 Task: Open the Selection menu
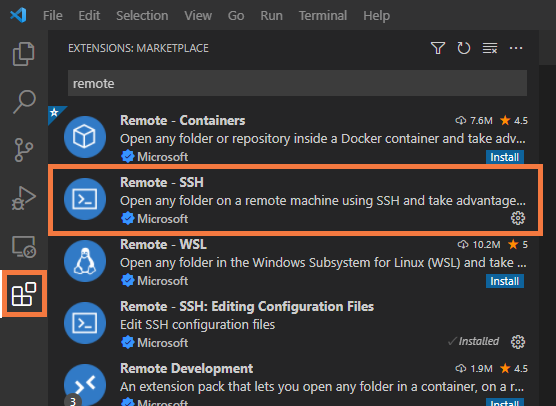(142, 16)
